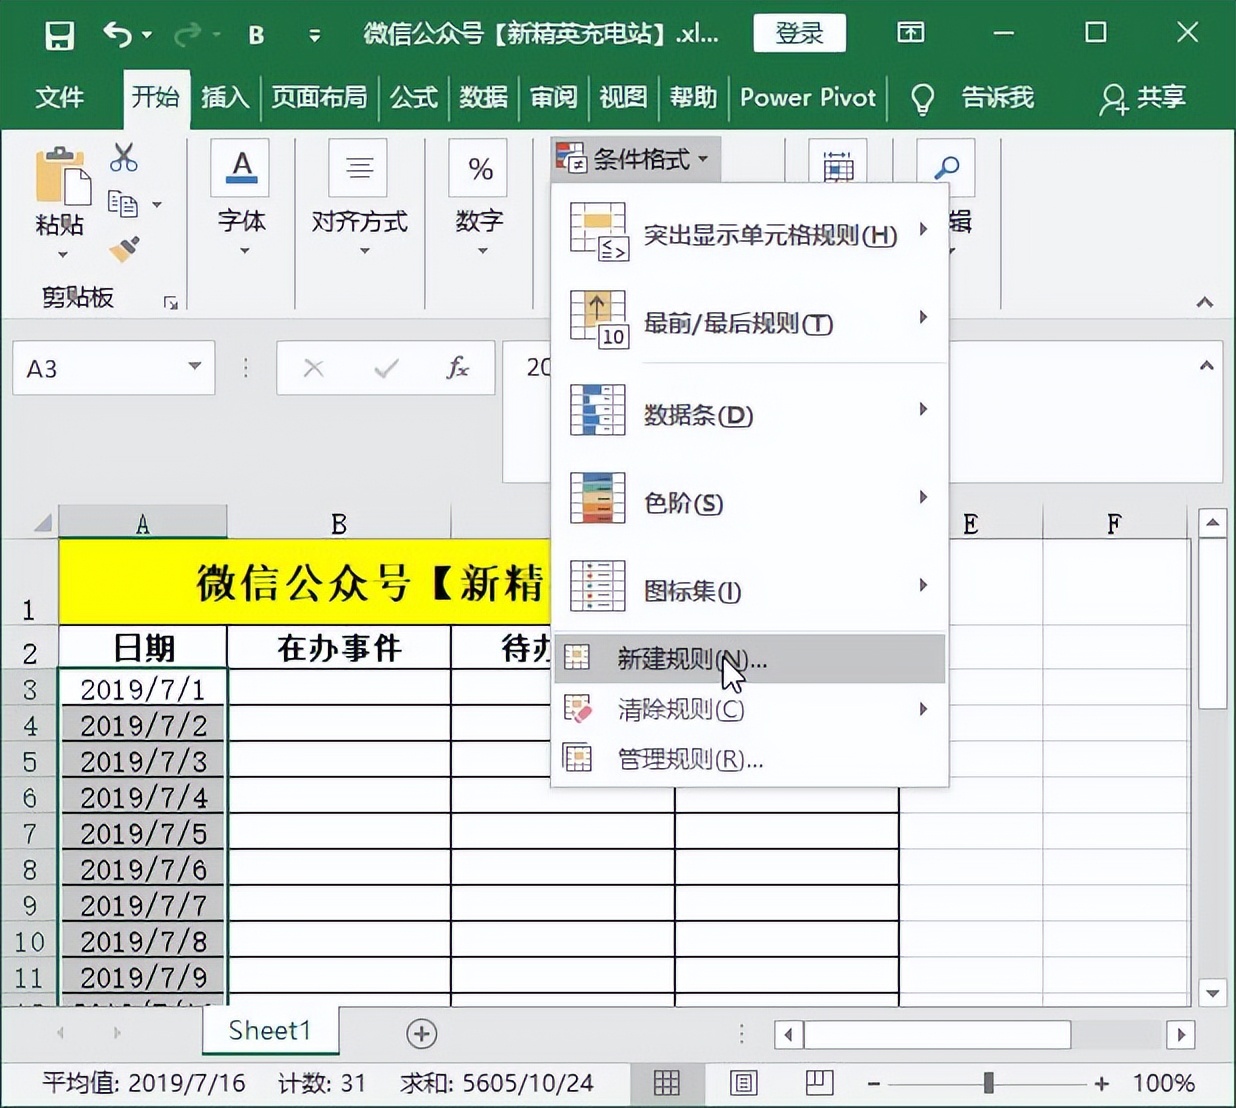1236x1108 pixels.
Task: Click the Bold B quick access icon
Action: coord(256,36)
